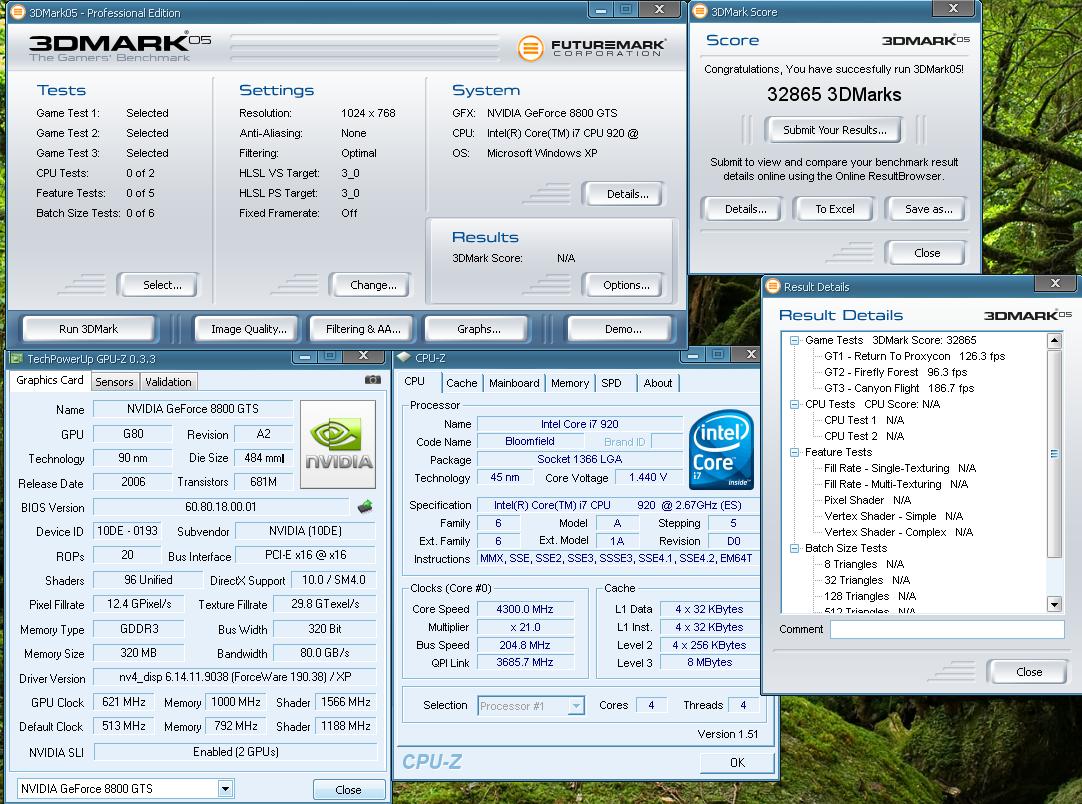This screenshot has width=1082, height=804.
Task: Click the BIOS save chip icon in GPU-Z
Action: [365, 507]
